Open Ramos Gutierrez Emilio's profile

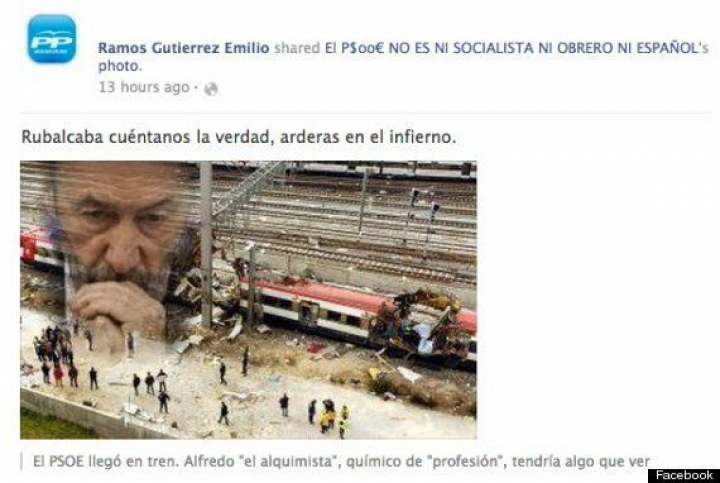(184, 48)
